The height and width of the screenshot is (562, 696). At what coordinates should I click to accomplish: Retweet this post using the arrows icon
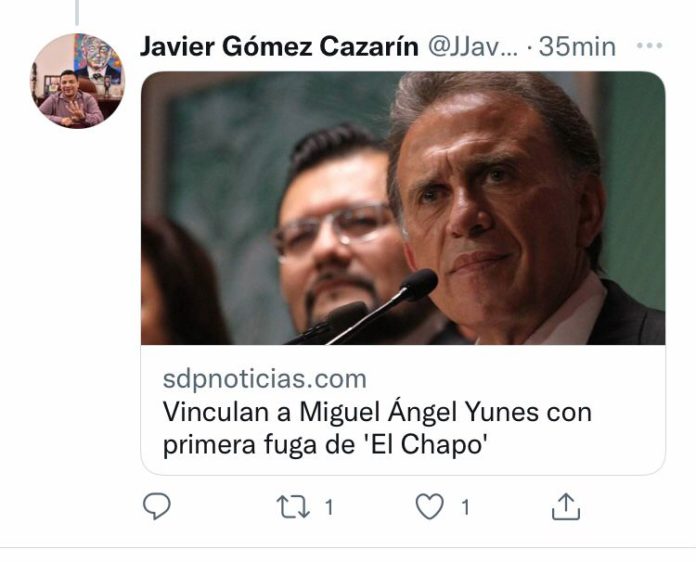293,507
